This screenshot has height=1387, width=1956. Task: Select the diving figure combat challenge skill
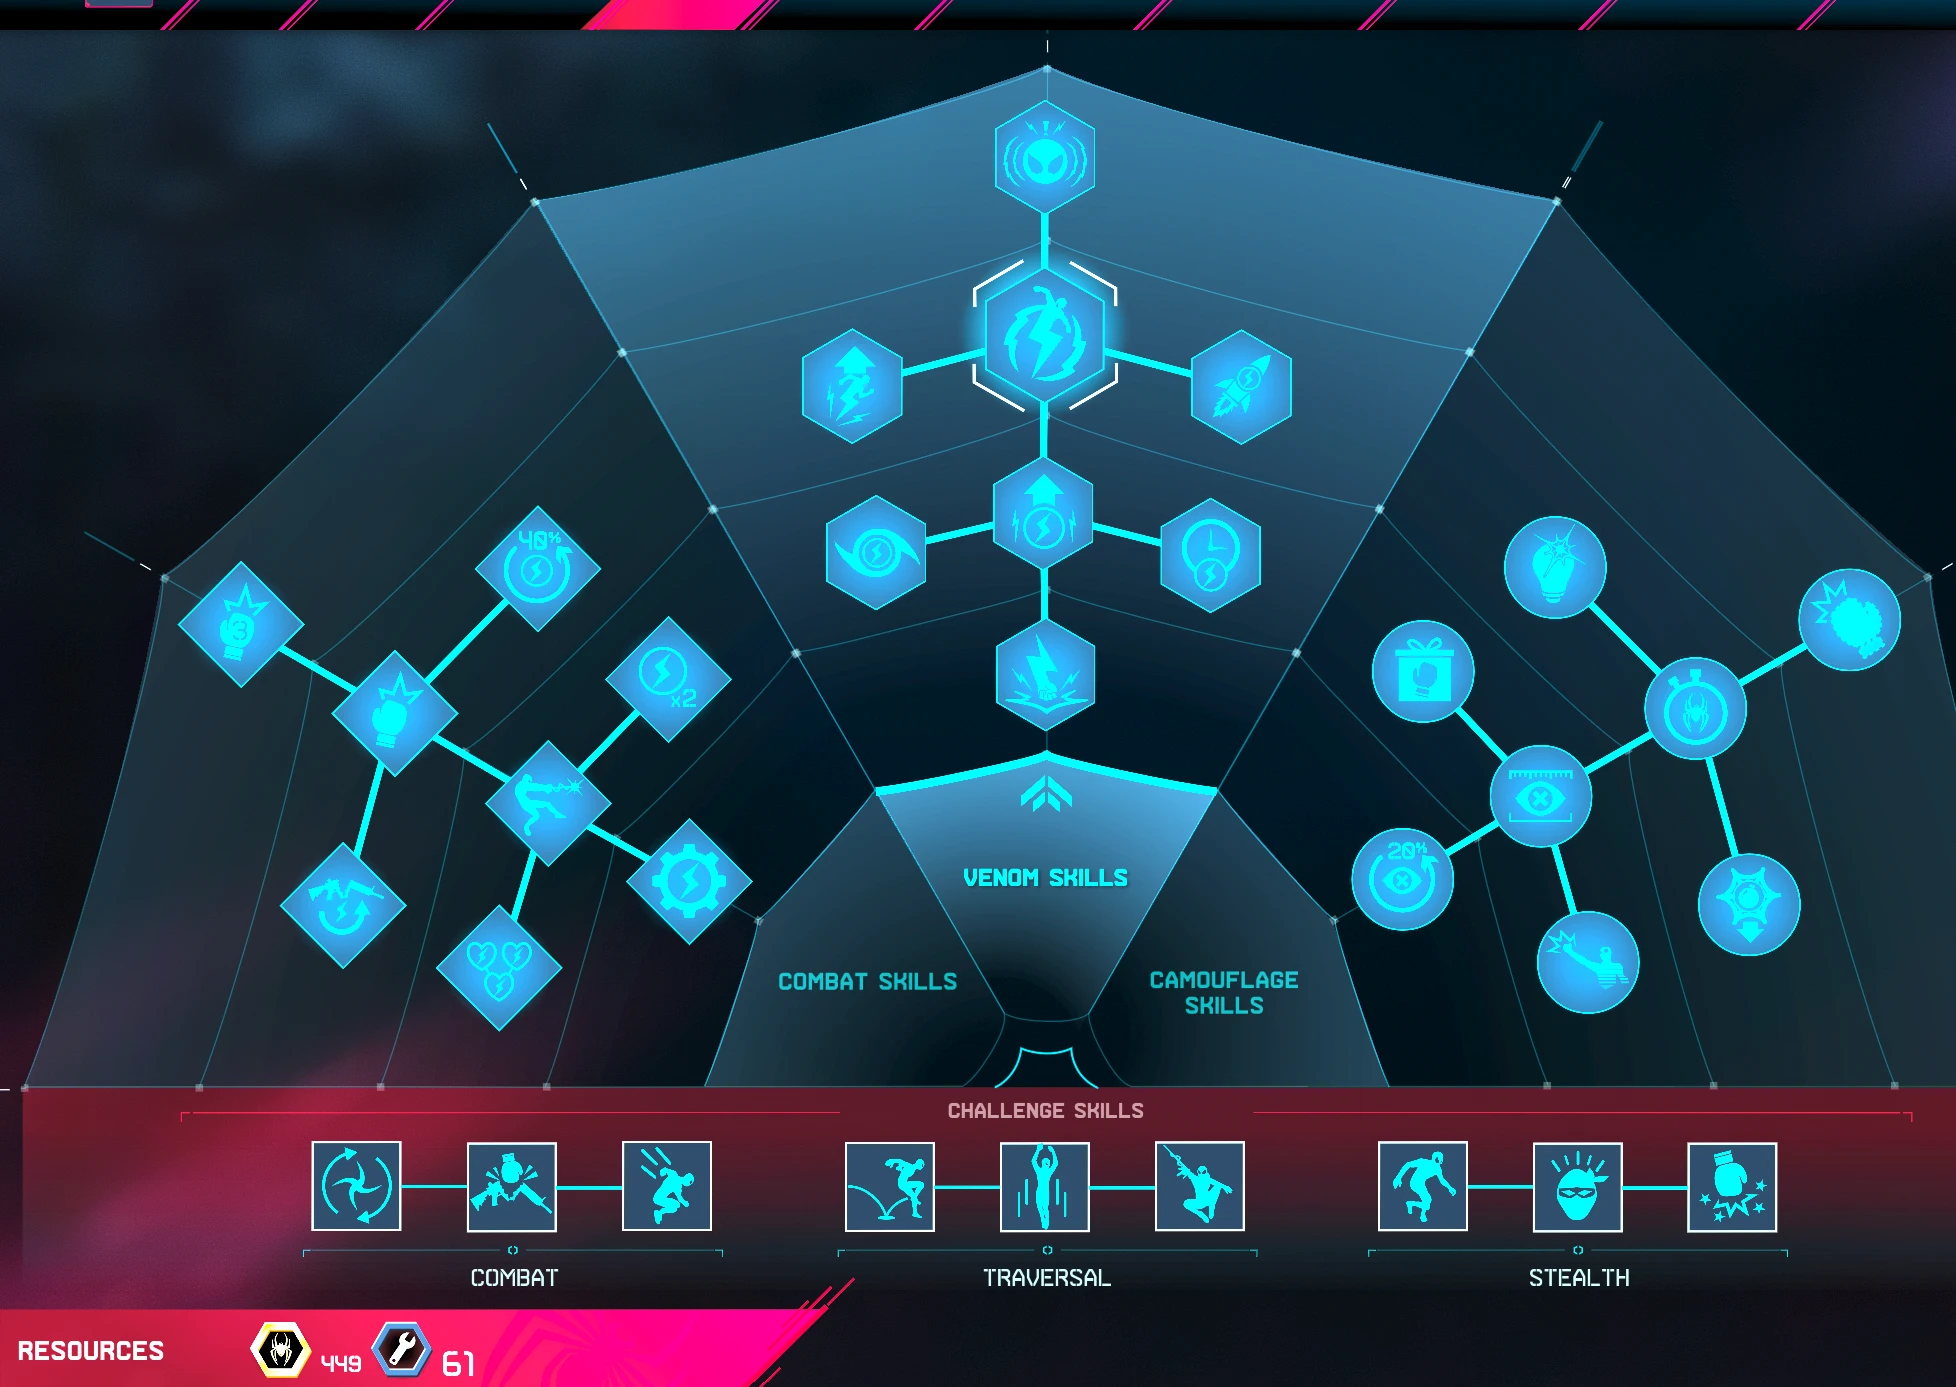667,1186
